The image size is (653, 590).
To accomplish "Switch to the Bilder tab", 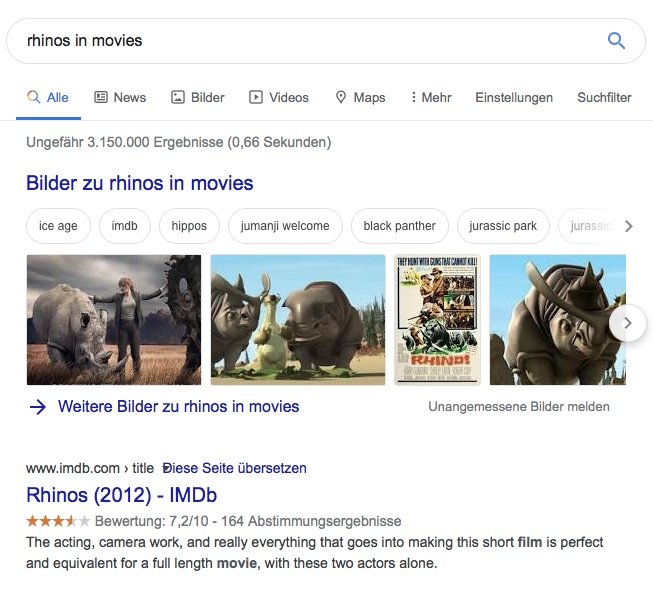I will click(198, 97).
